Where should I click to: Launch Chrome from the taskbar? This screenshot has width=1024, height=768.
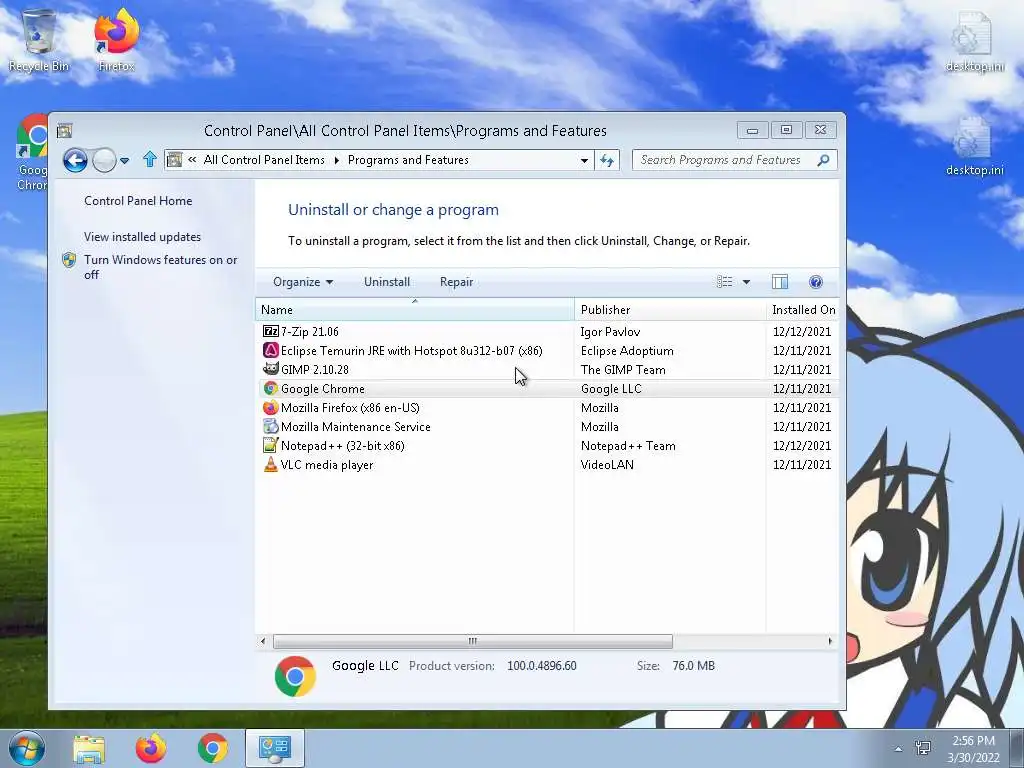(x=213, y=748)
